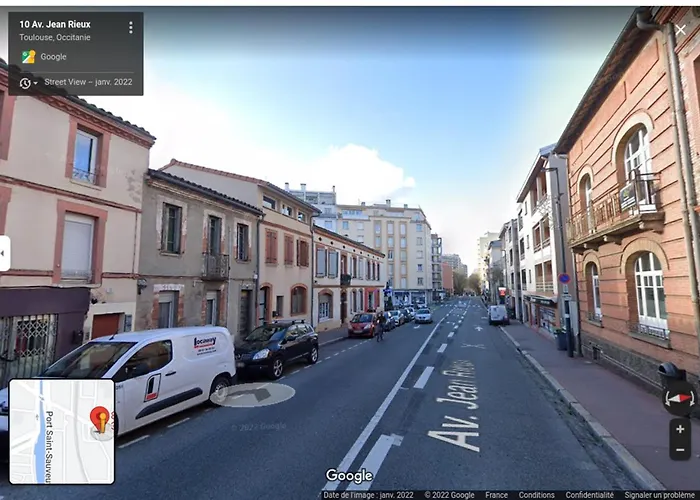Zoom in with the plus button
Image resolution: width=700 pixels, height=500 pixels.
[x=680, y=429]
